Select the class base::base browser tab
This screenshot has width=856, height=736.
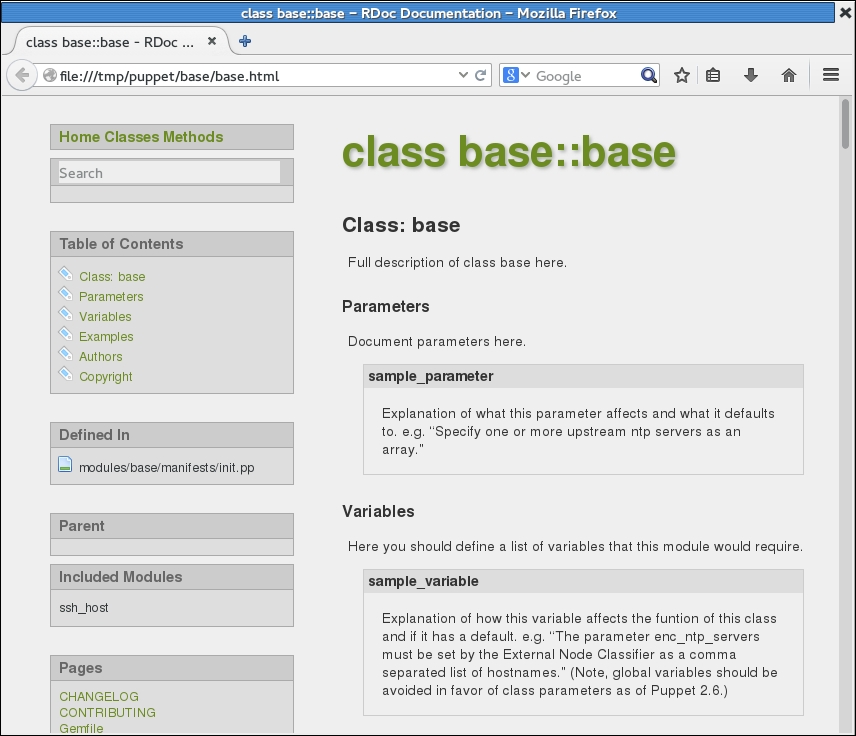[x=110, y=42]
